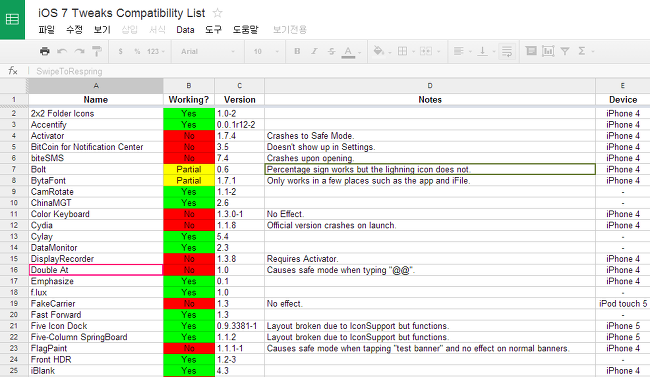Click the 'Working?' header cell
The height and width of the screenshot is (377, 650).
189,100
